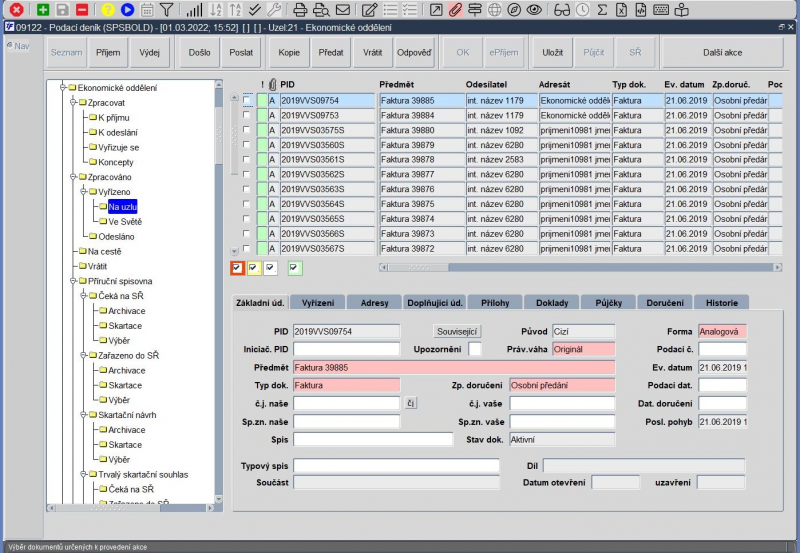Click the Související button
Screen dimensions: 800x553
coord(458,331)
